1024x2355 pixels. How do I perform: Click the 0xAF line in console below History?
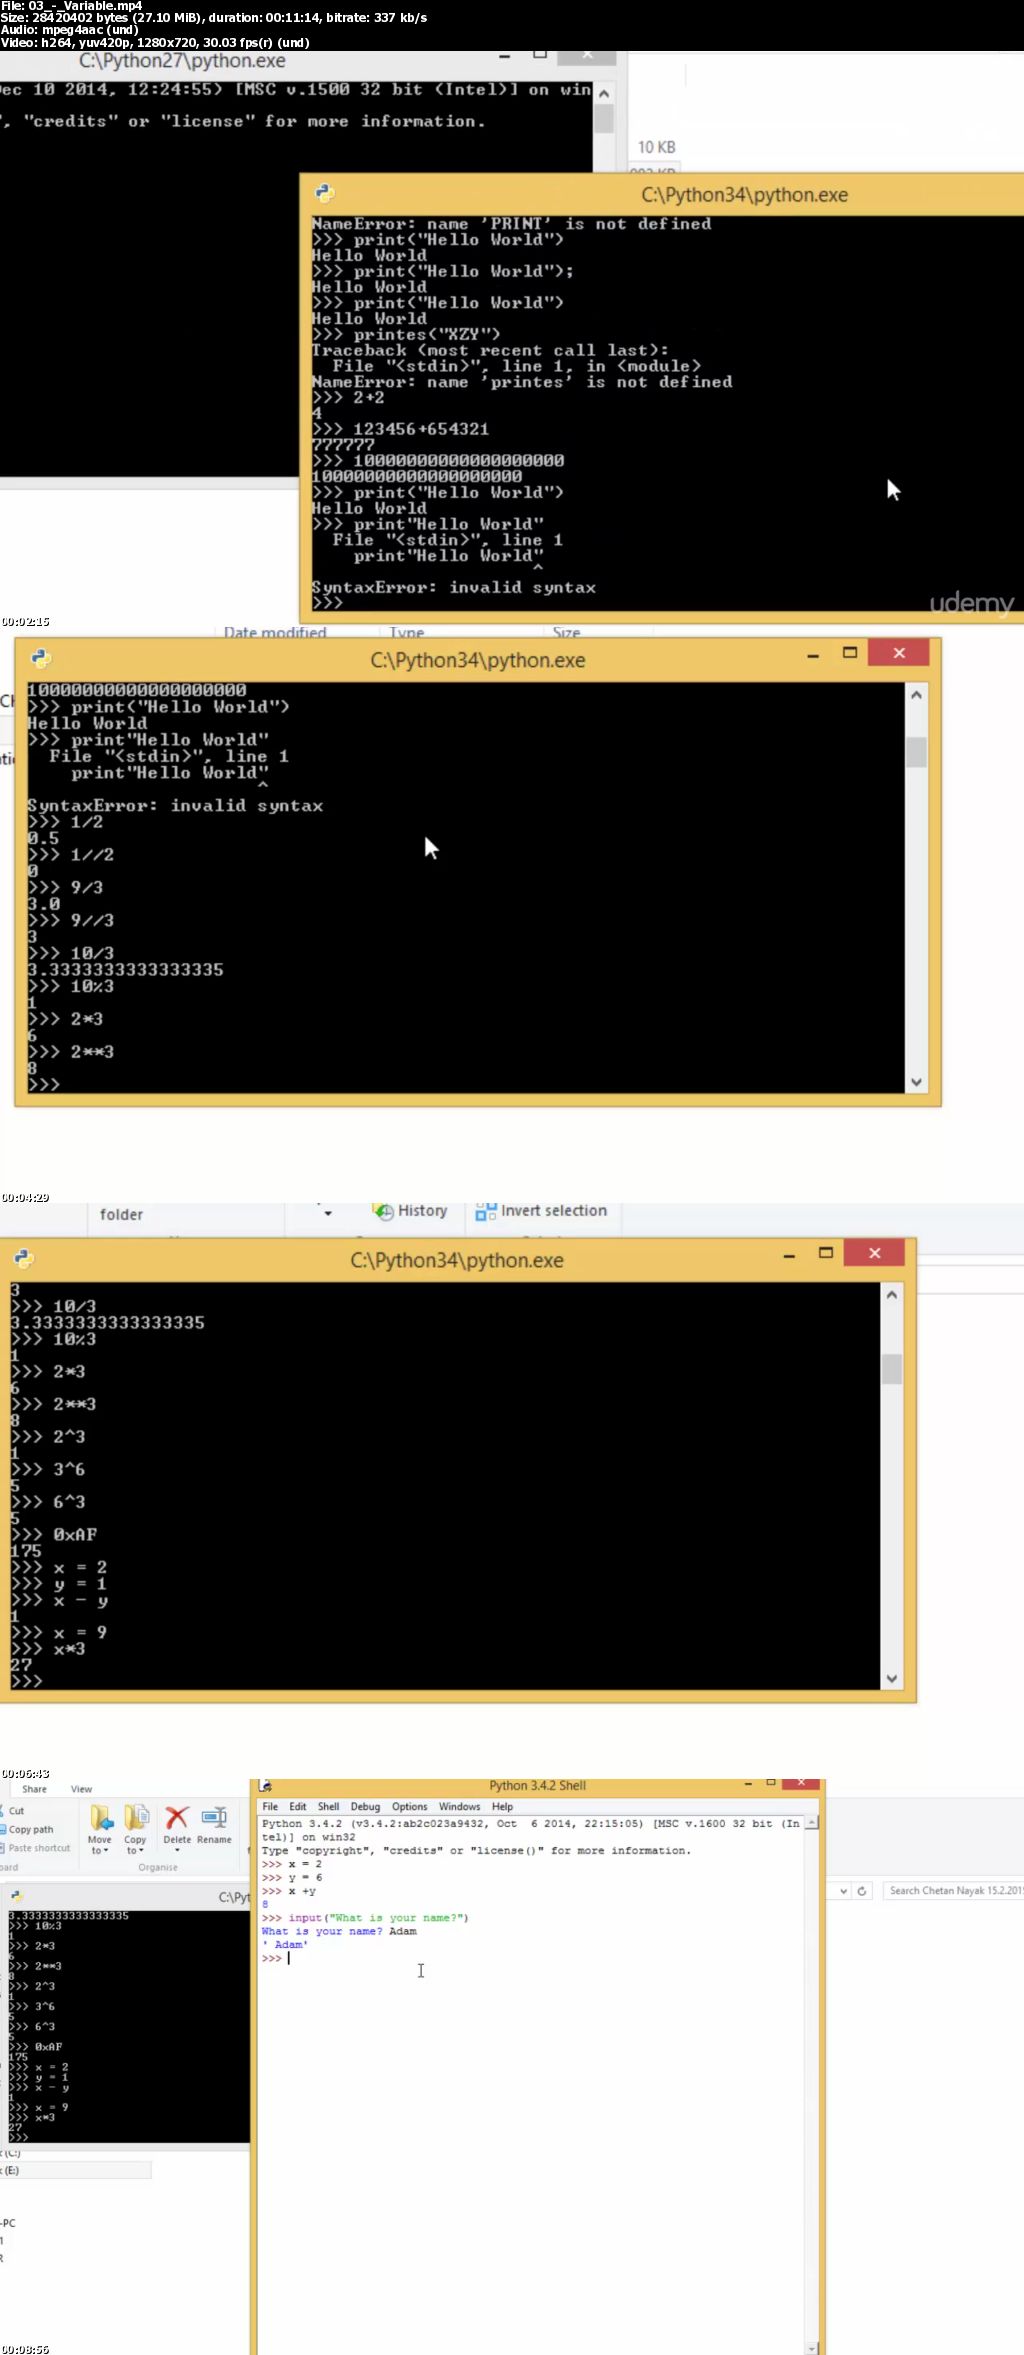click(54, 1534)
